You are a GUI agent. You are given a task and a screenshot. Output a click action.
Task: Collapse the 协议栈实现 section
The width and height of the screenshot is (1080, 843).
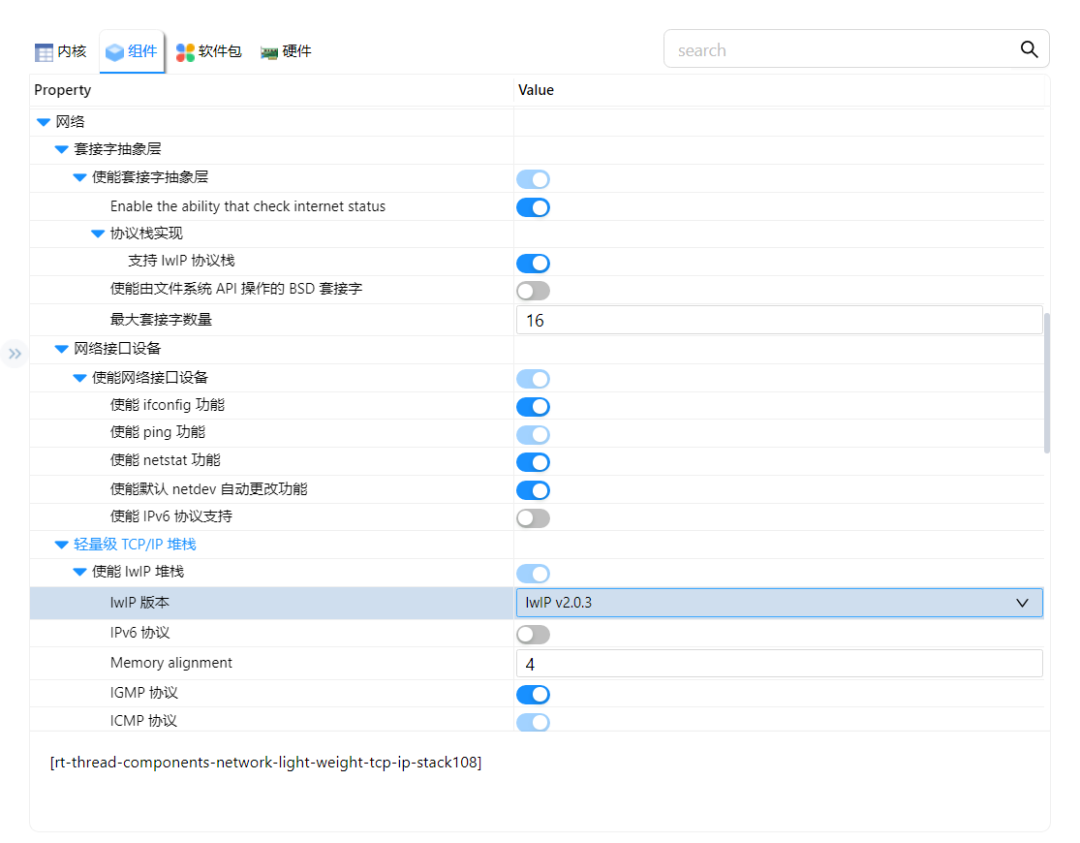point(97,233)
